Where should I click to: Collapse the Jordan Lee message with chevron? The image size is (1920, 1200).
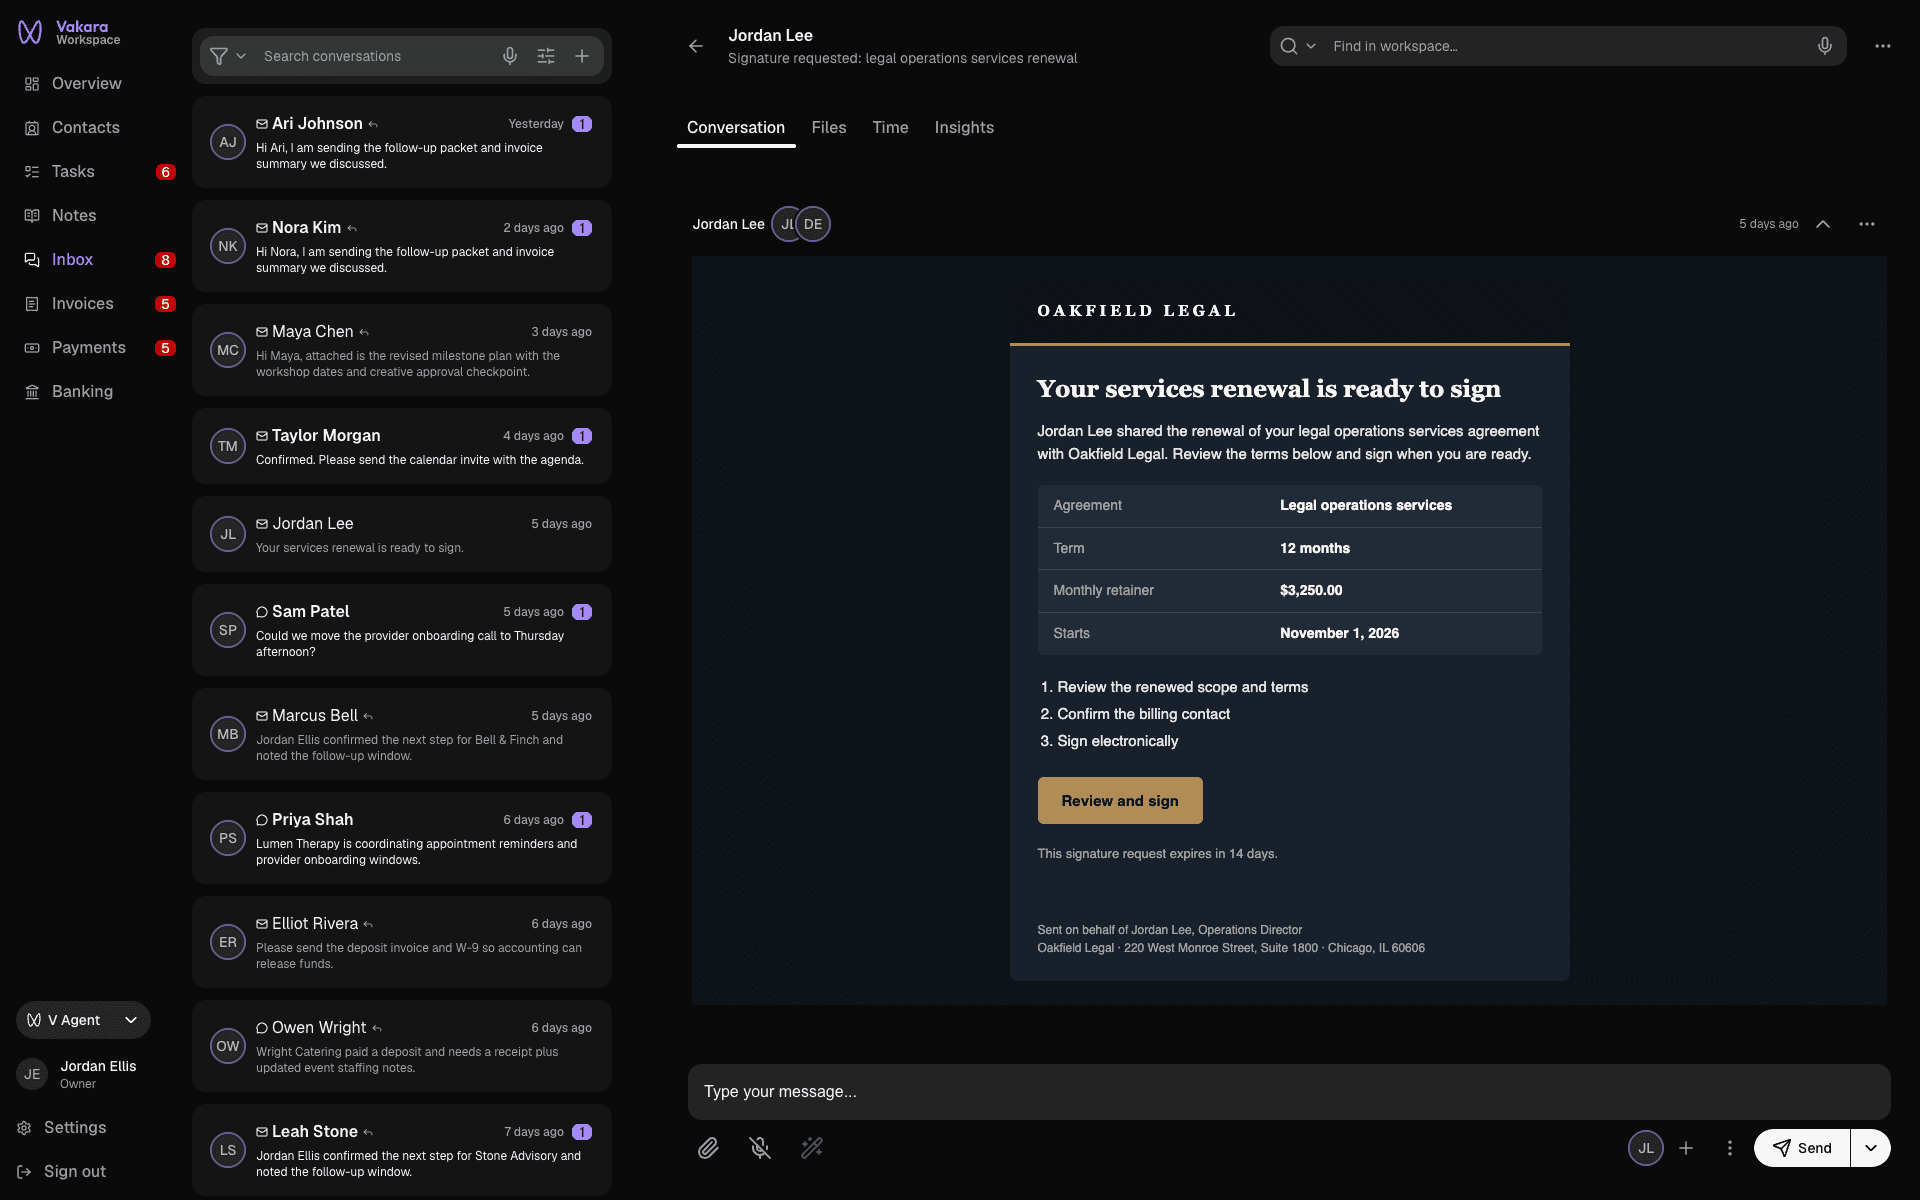[1823, 224]
